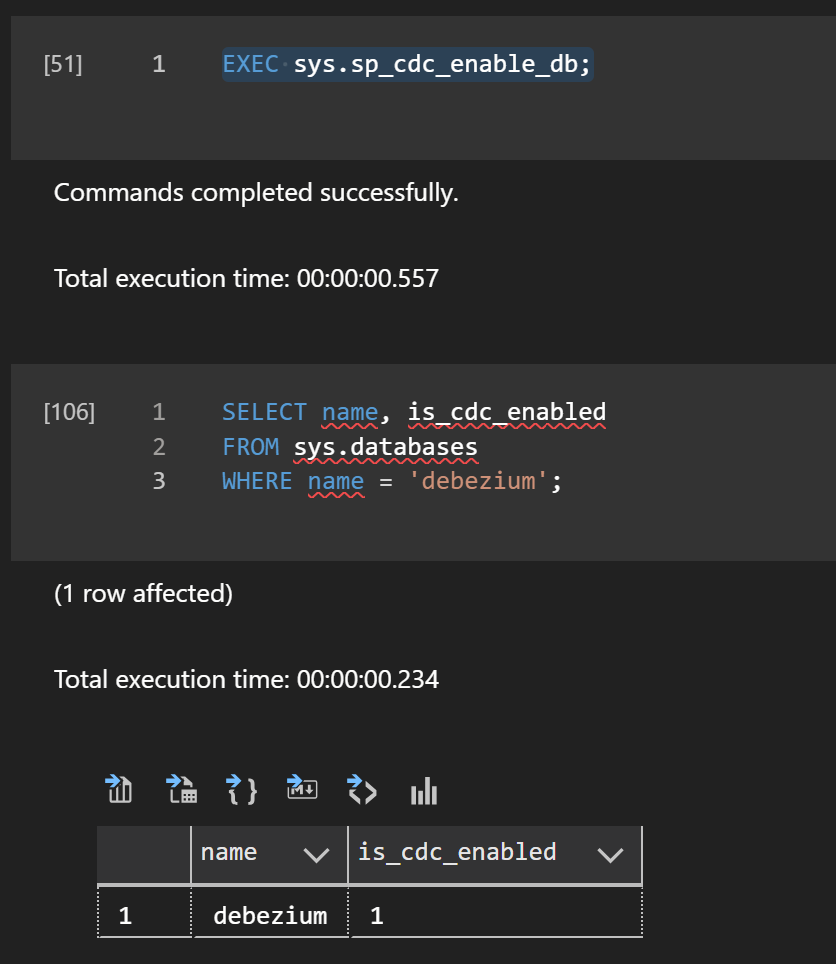Expand the is_cdc_enabled column filter chevron
Image resolution: width=836 pixels, height=964 pixels.
pos(610,855)
